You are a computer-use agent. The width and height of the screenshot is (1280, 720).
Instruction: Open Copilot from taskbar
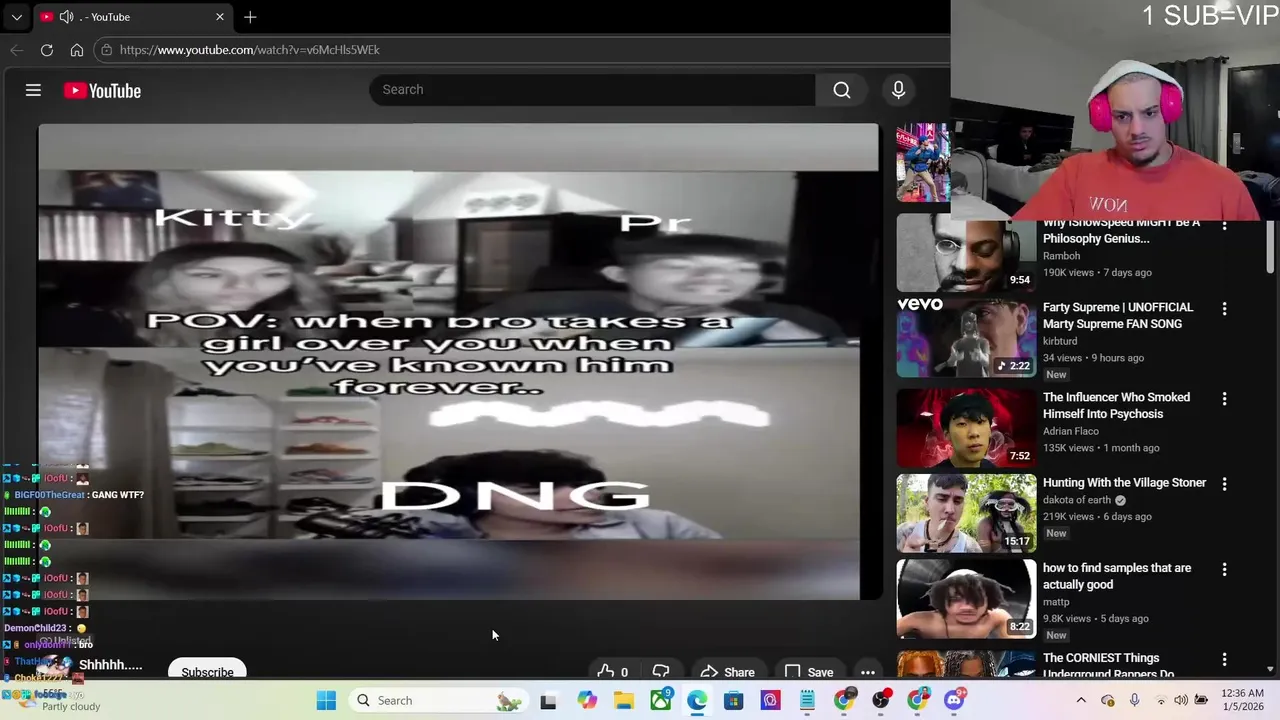coord(587,701)
